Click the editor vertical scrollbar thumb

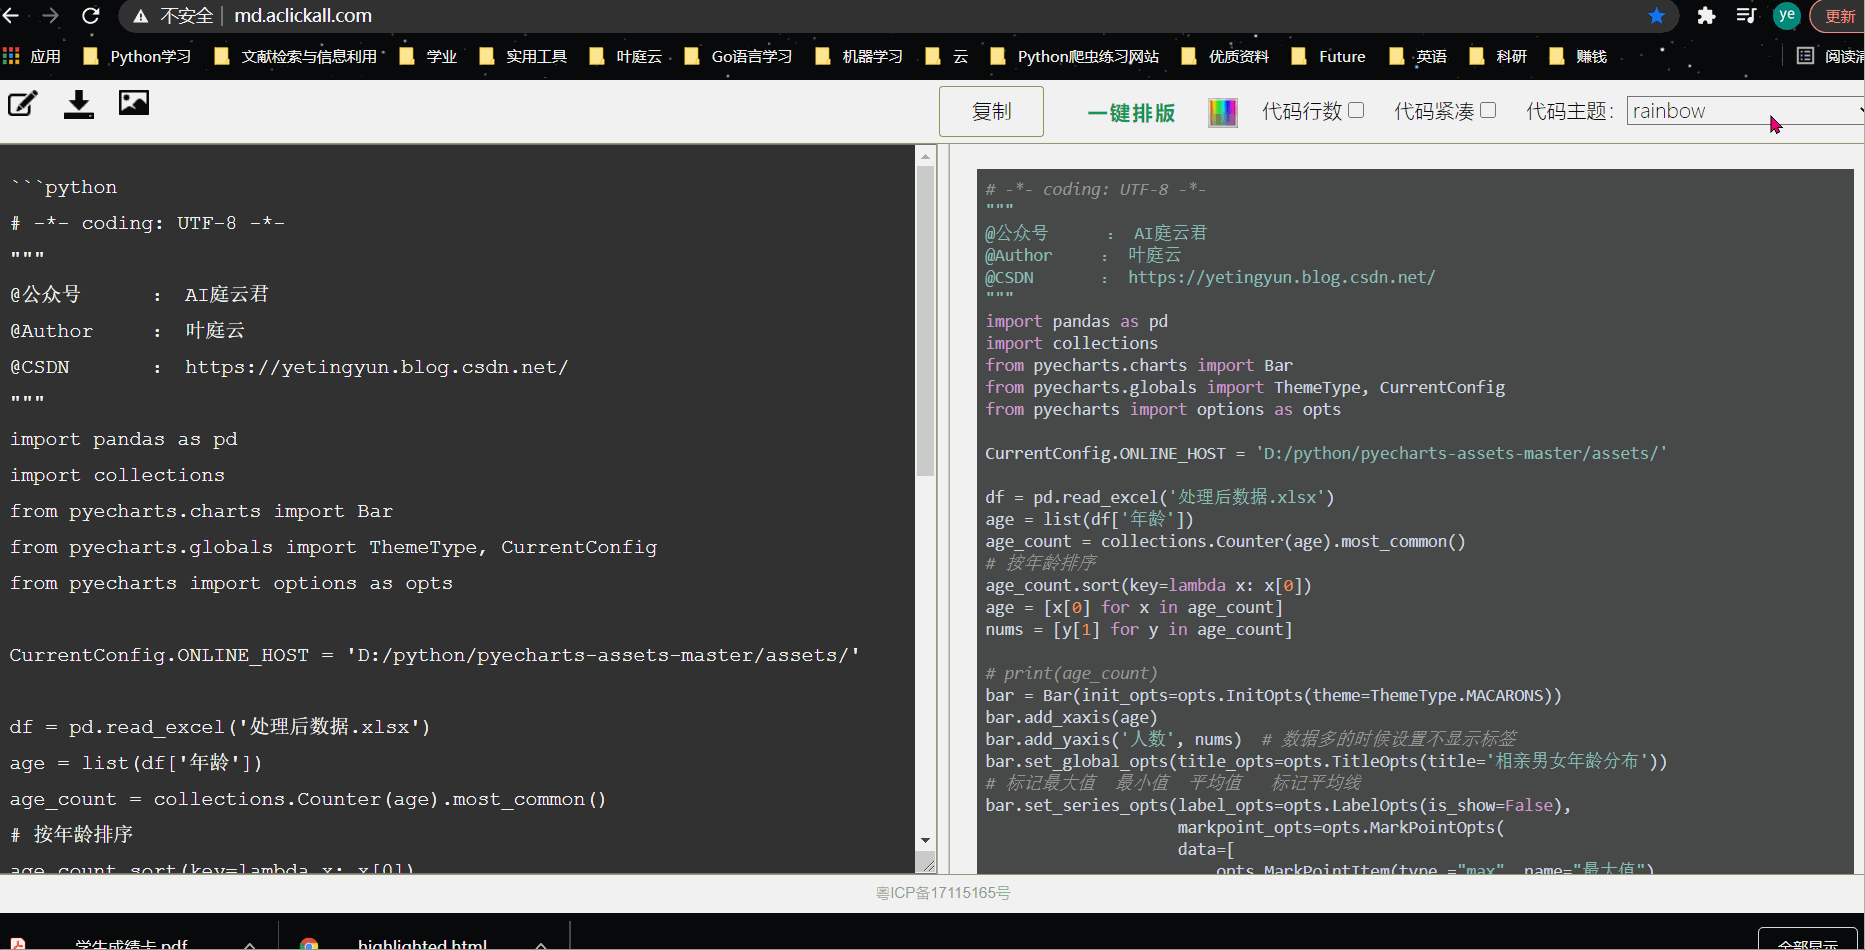tap(925, 321)
